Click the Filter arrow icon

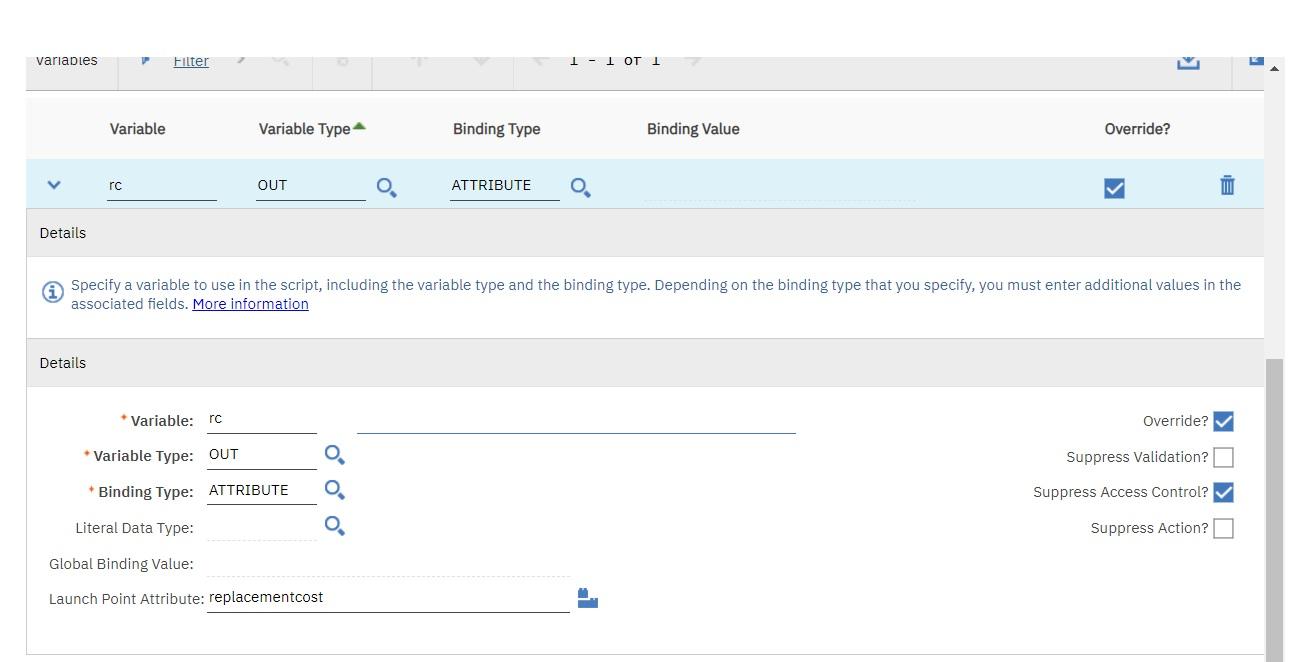tap(146, 60)
